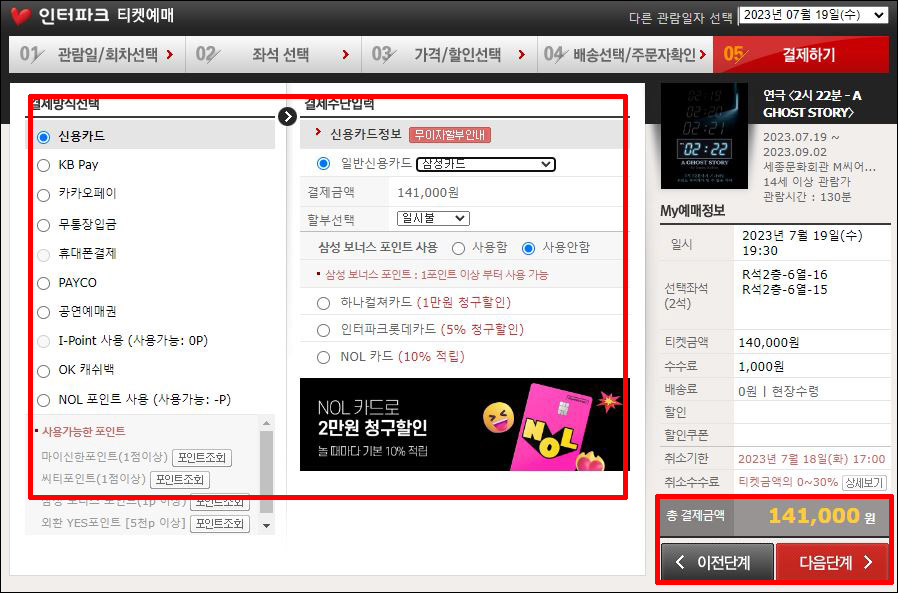Go to step 02 좌석 선택
The height and width of the screenshot is (593, 898).
(273, 54)
